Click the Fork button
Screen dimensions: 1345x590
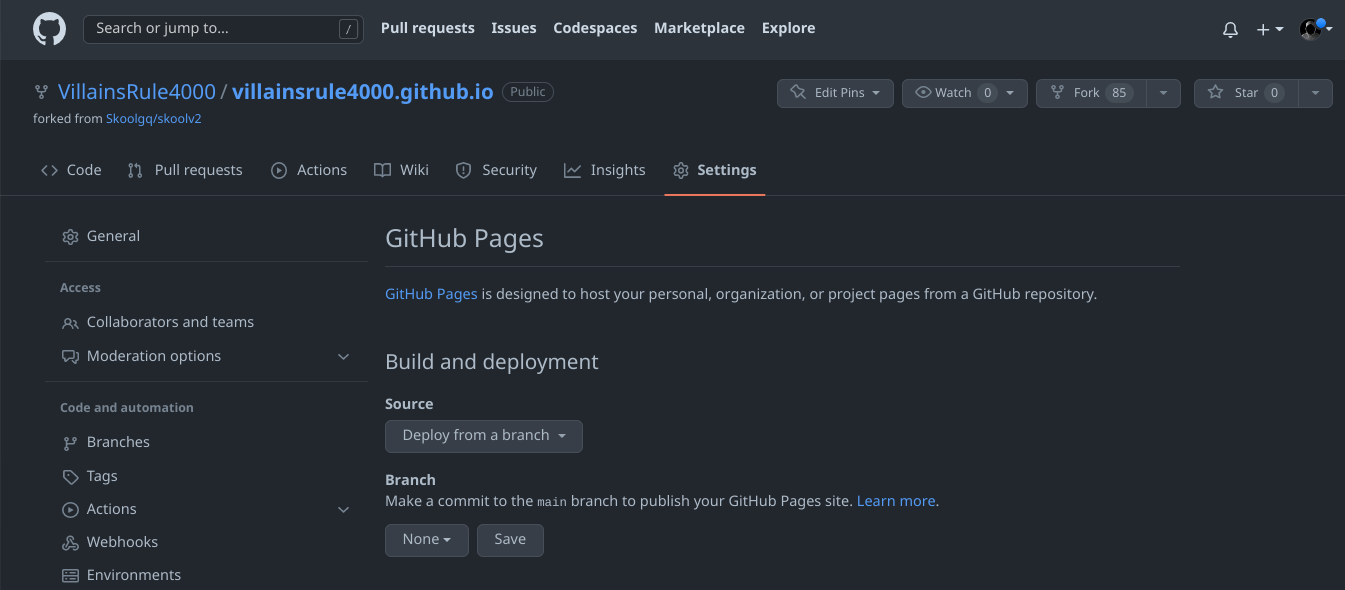(1091, 93)
